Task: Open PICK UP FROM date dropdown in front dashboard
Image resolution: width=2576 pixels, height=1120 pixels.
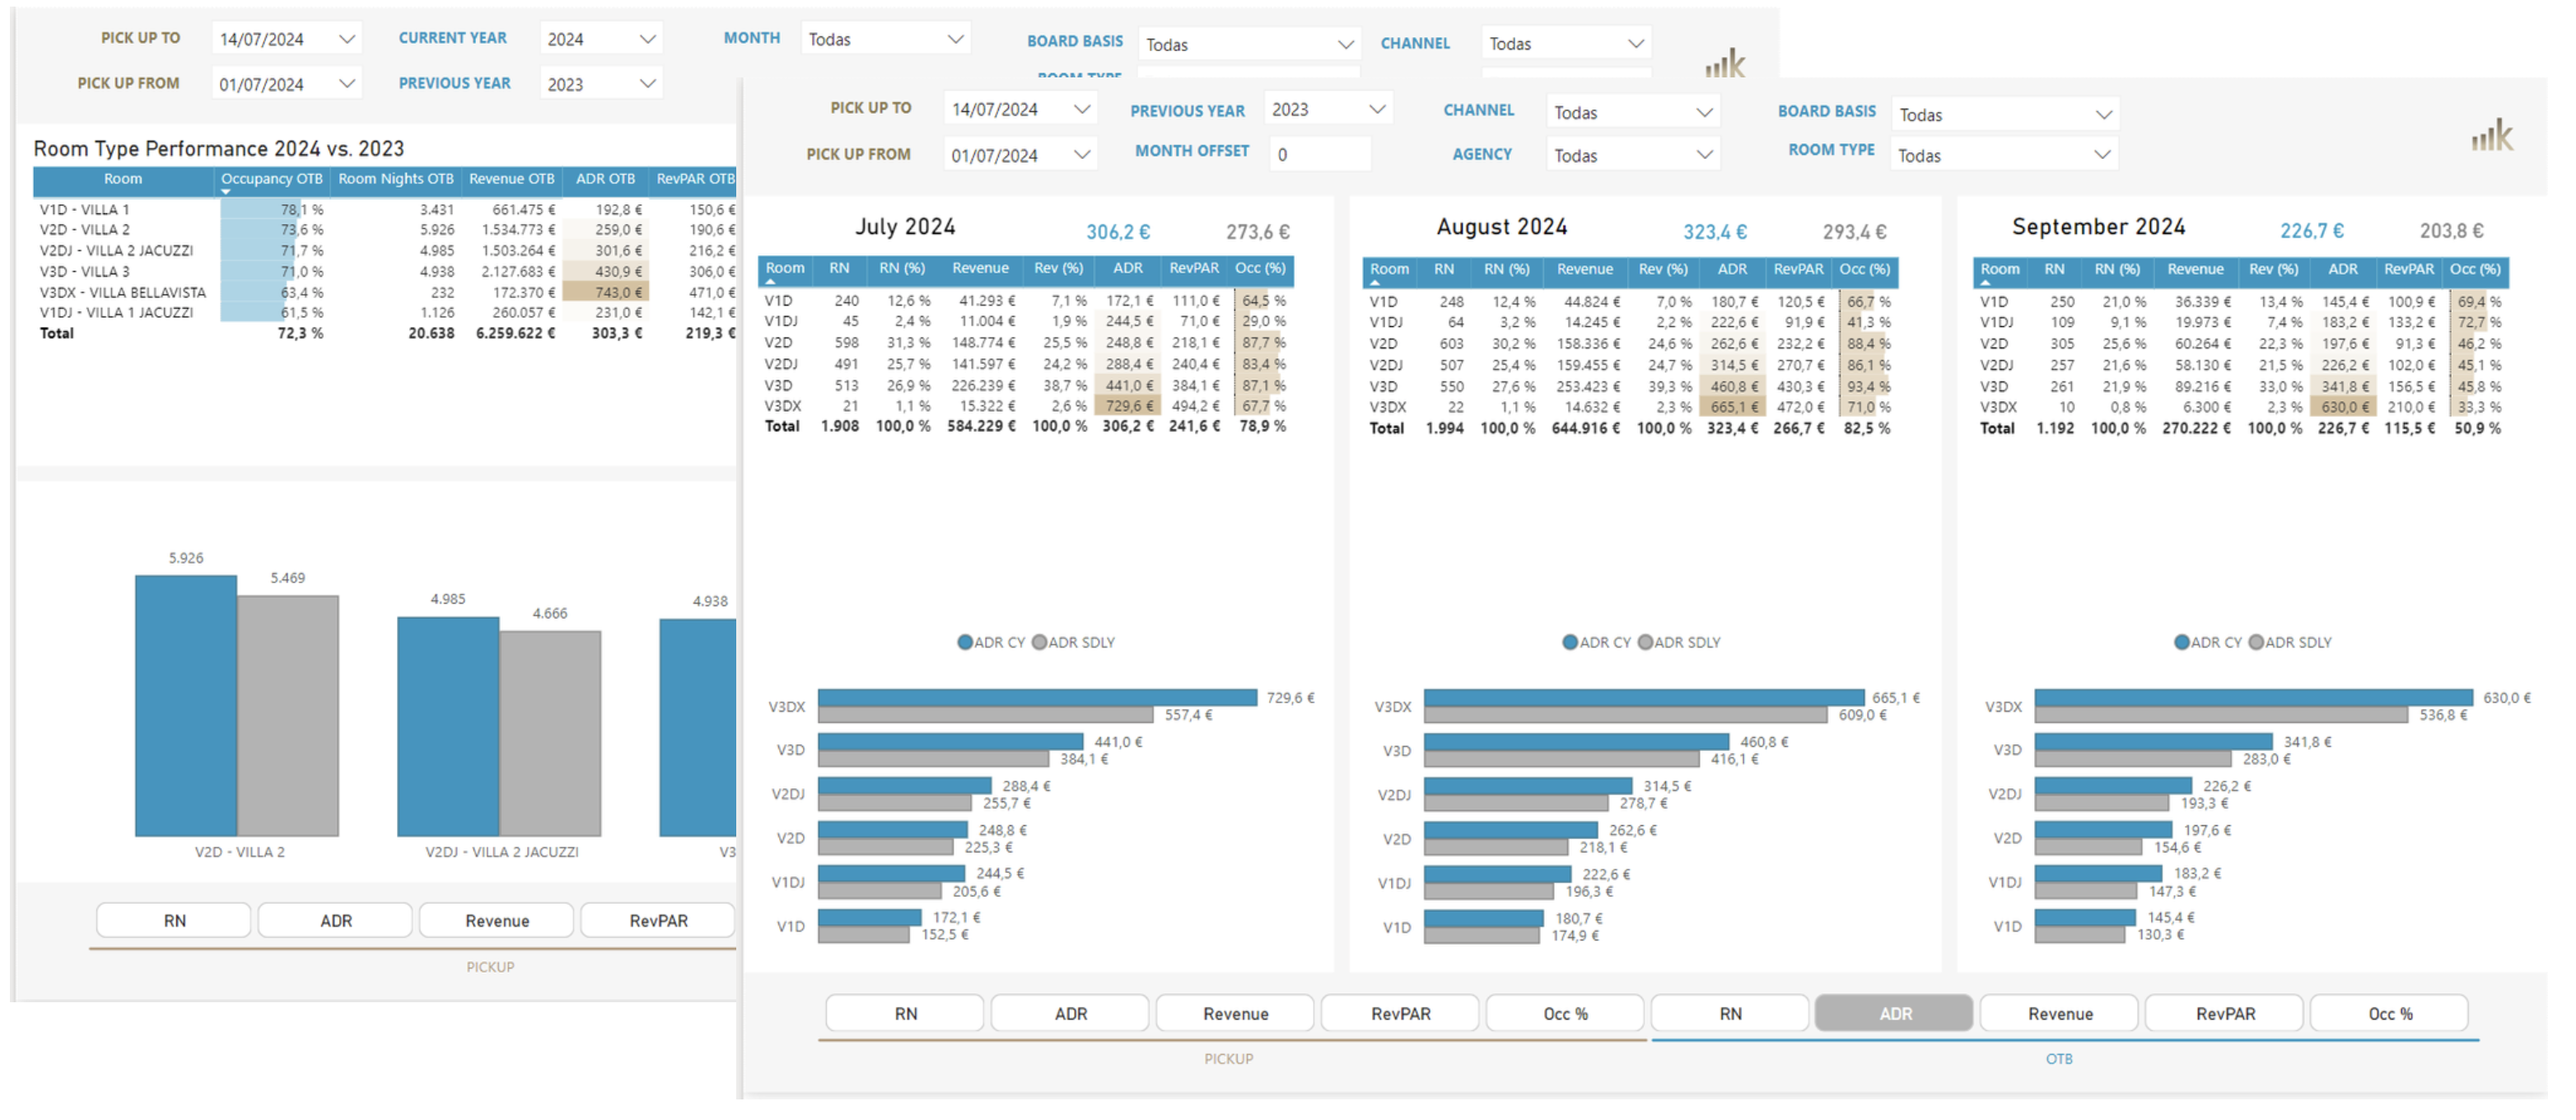Action: [x=1020, y=155]
